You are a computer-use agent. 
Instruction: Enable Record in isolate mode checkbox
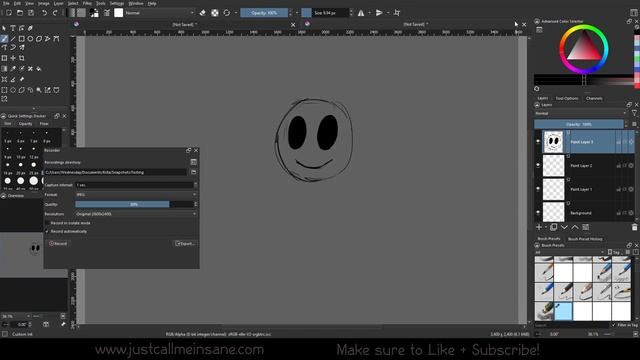tap(47, 223)
